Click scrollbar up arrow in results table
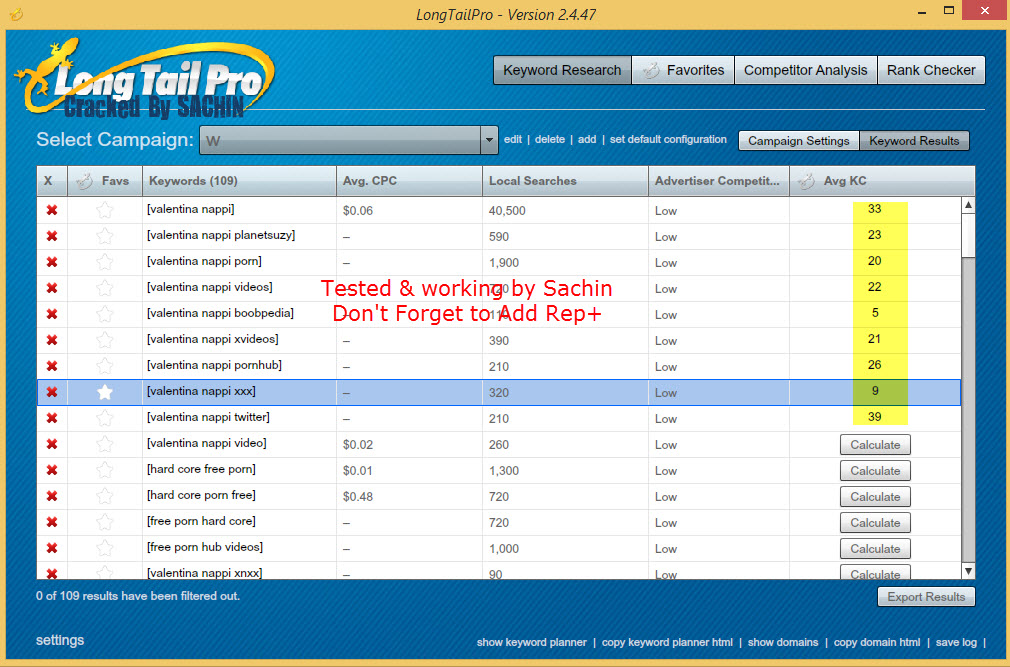Viewport: 1010px width, 667px height. pos(968,205)
